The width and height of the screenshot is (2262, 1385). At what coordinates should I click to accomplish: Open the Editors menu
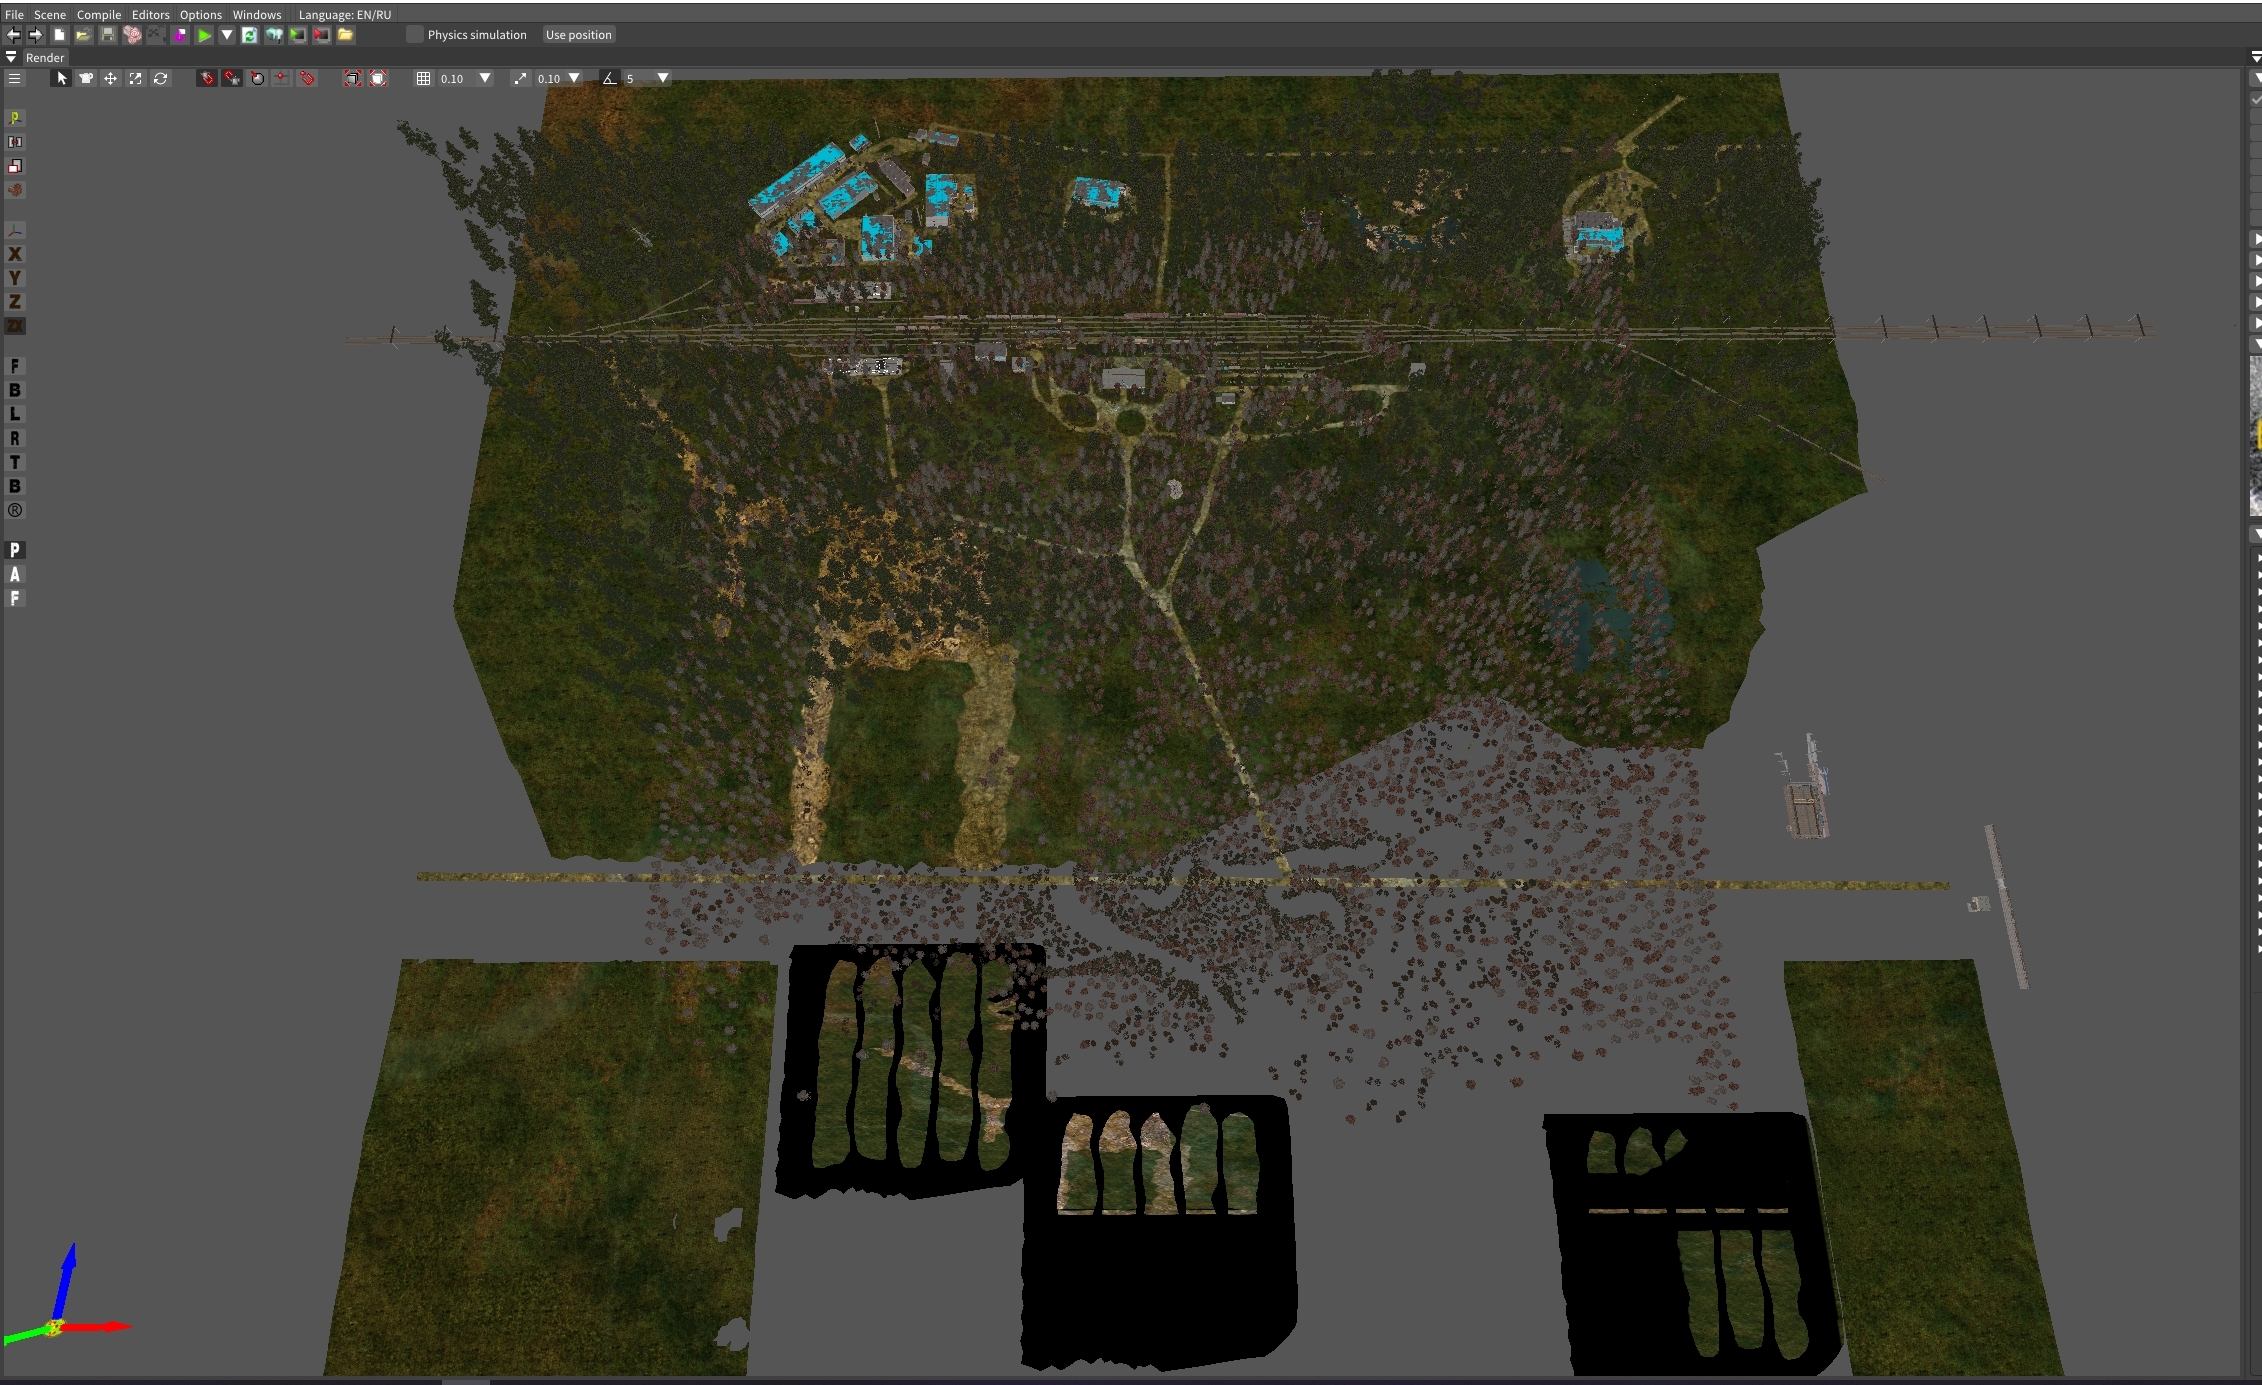(x=151, y=14)
